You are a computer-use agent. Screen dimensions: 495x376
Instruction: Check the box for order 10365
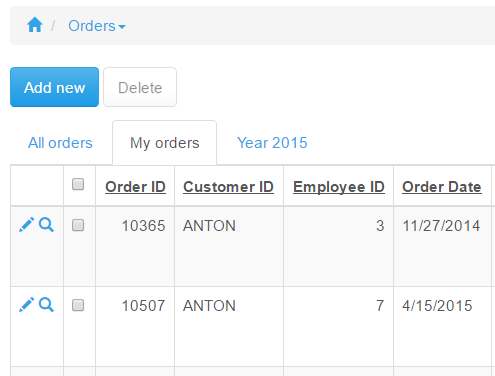[78, 225]
